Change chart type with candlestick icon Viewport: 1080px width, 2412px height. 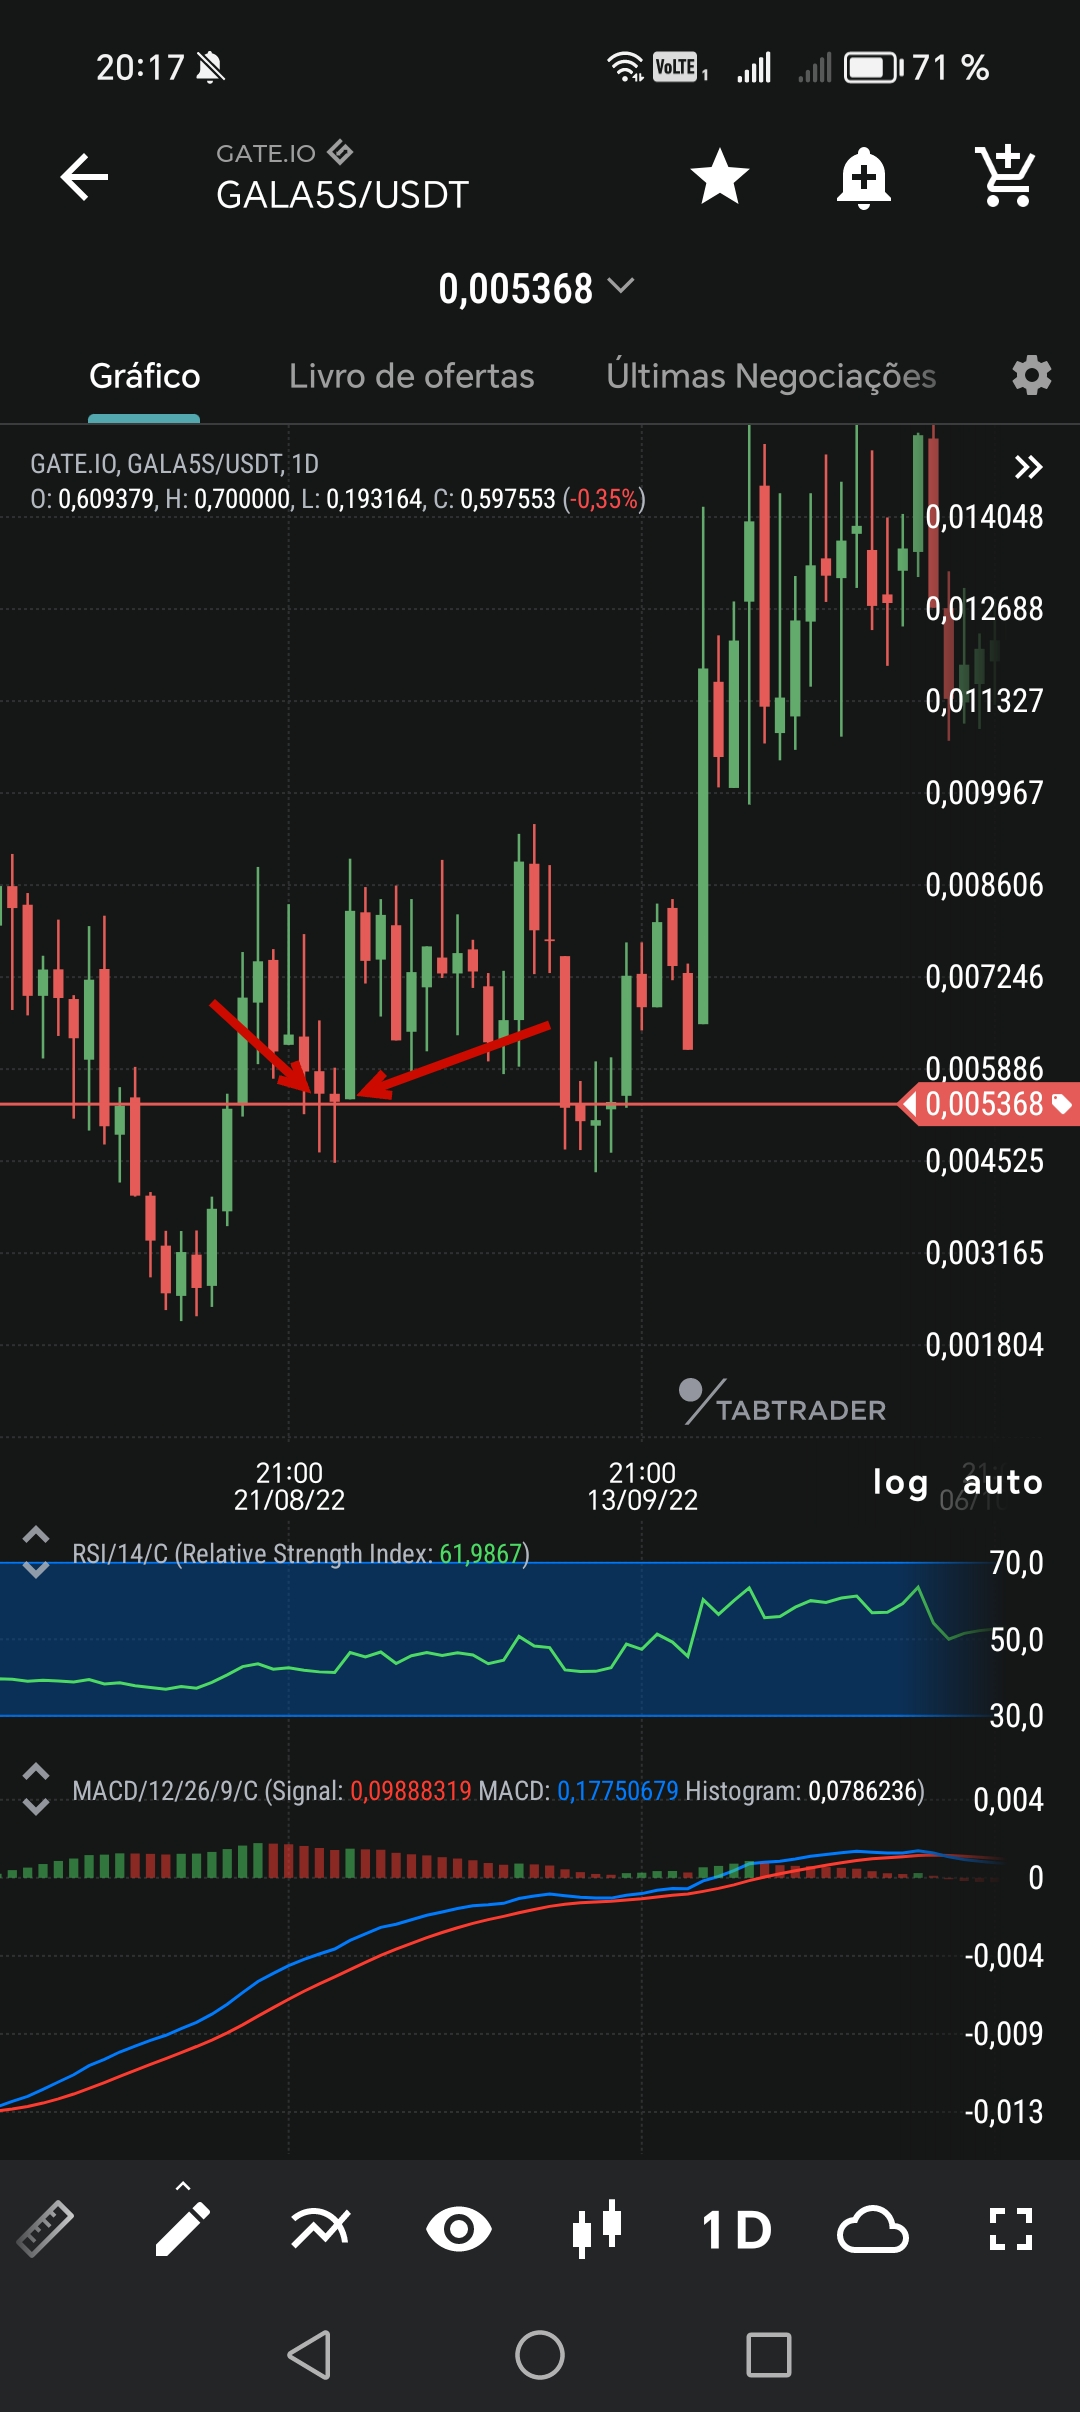597,2229
